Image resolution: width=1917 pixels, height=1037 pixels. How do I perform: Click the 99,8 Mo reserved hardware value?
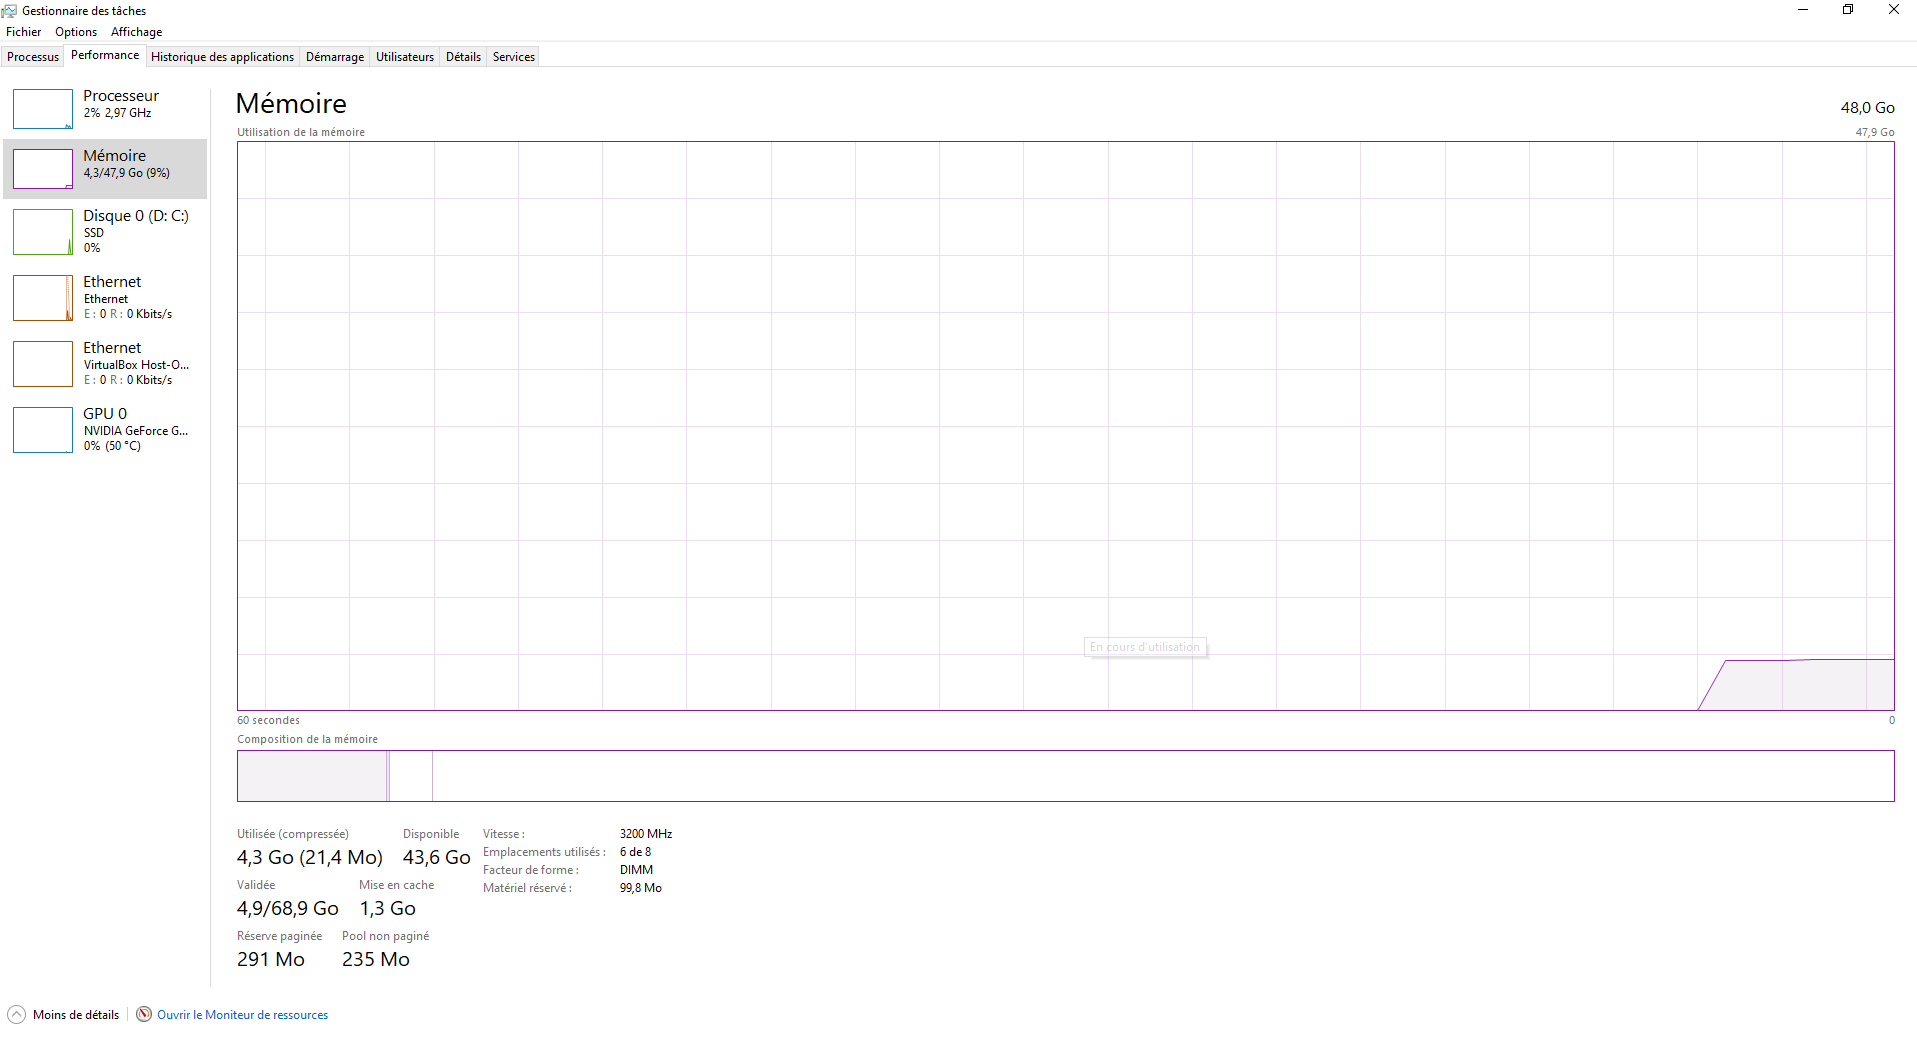(641, 888)
